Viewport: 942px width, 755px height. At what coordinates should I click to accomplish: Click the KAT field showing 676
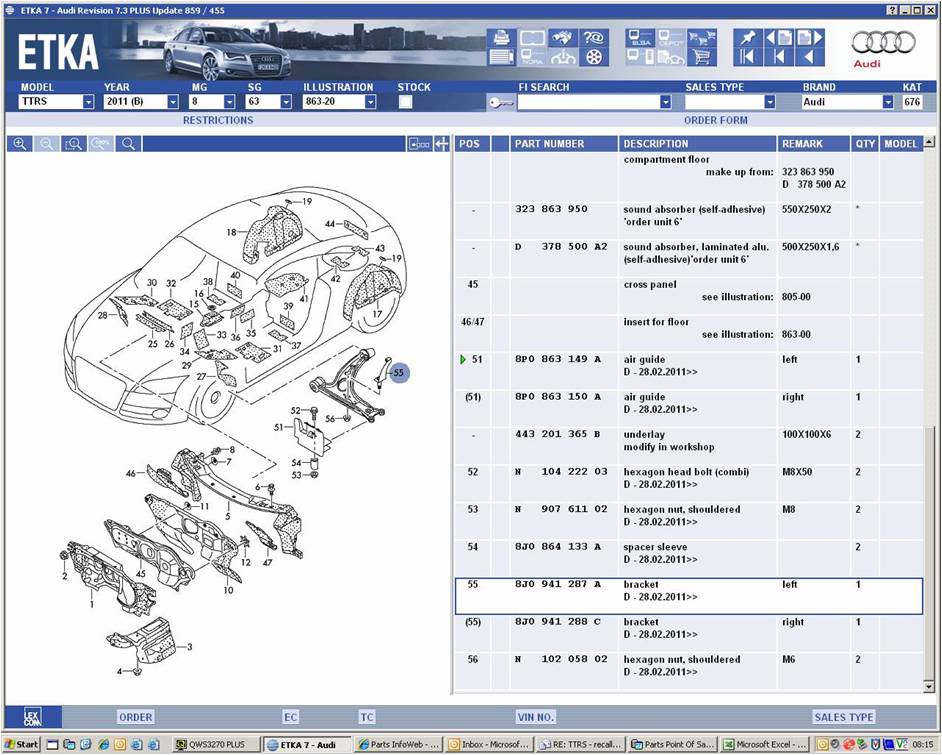click(912, 102)
